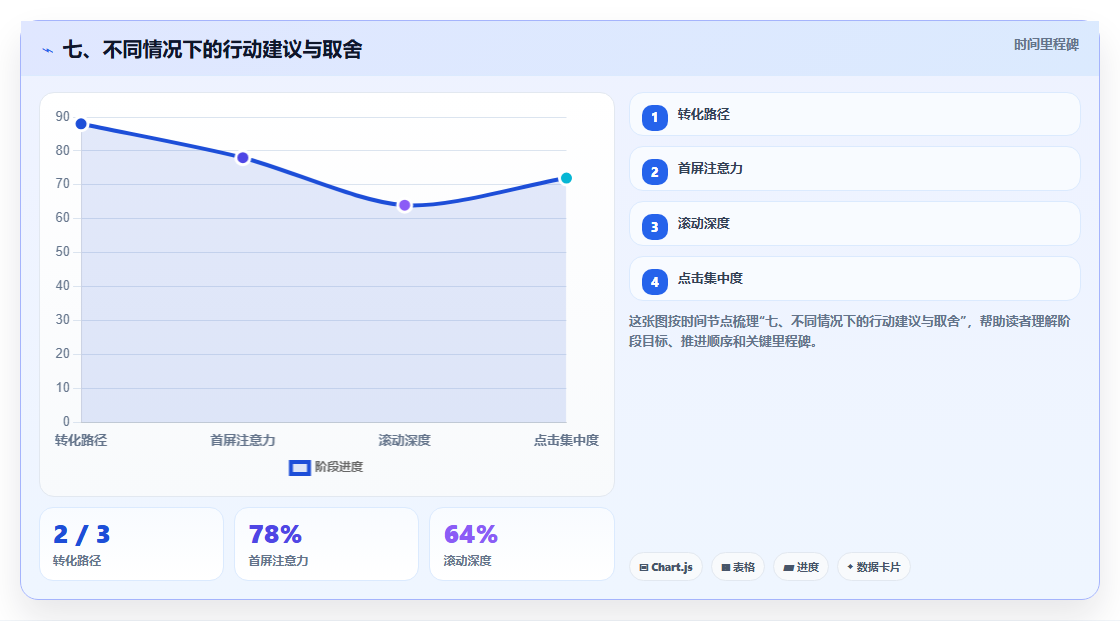This screenshot has height=621, width=1120.
Task: Click the Chart.js tag label
Action: click(x=671, y=567)
